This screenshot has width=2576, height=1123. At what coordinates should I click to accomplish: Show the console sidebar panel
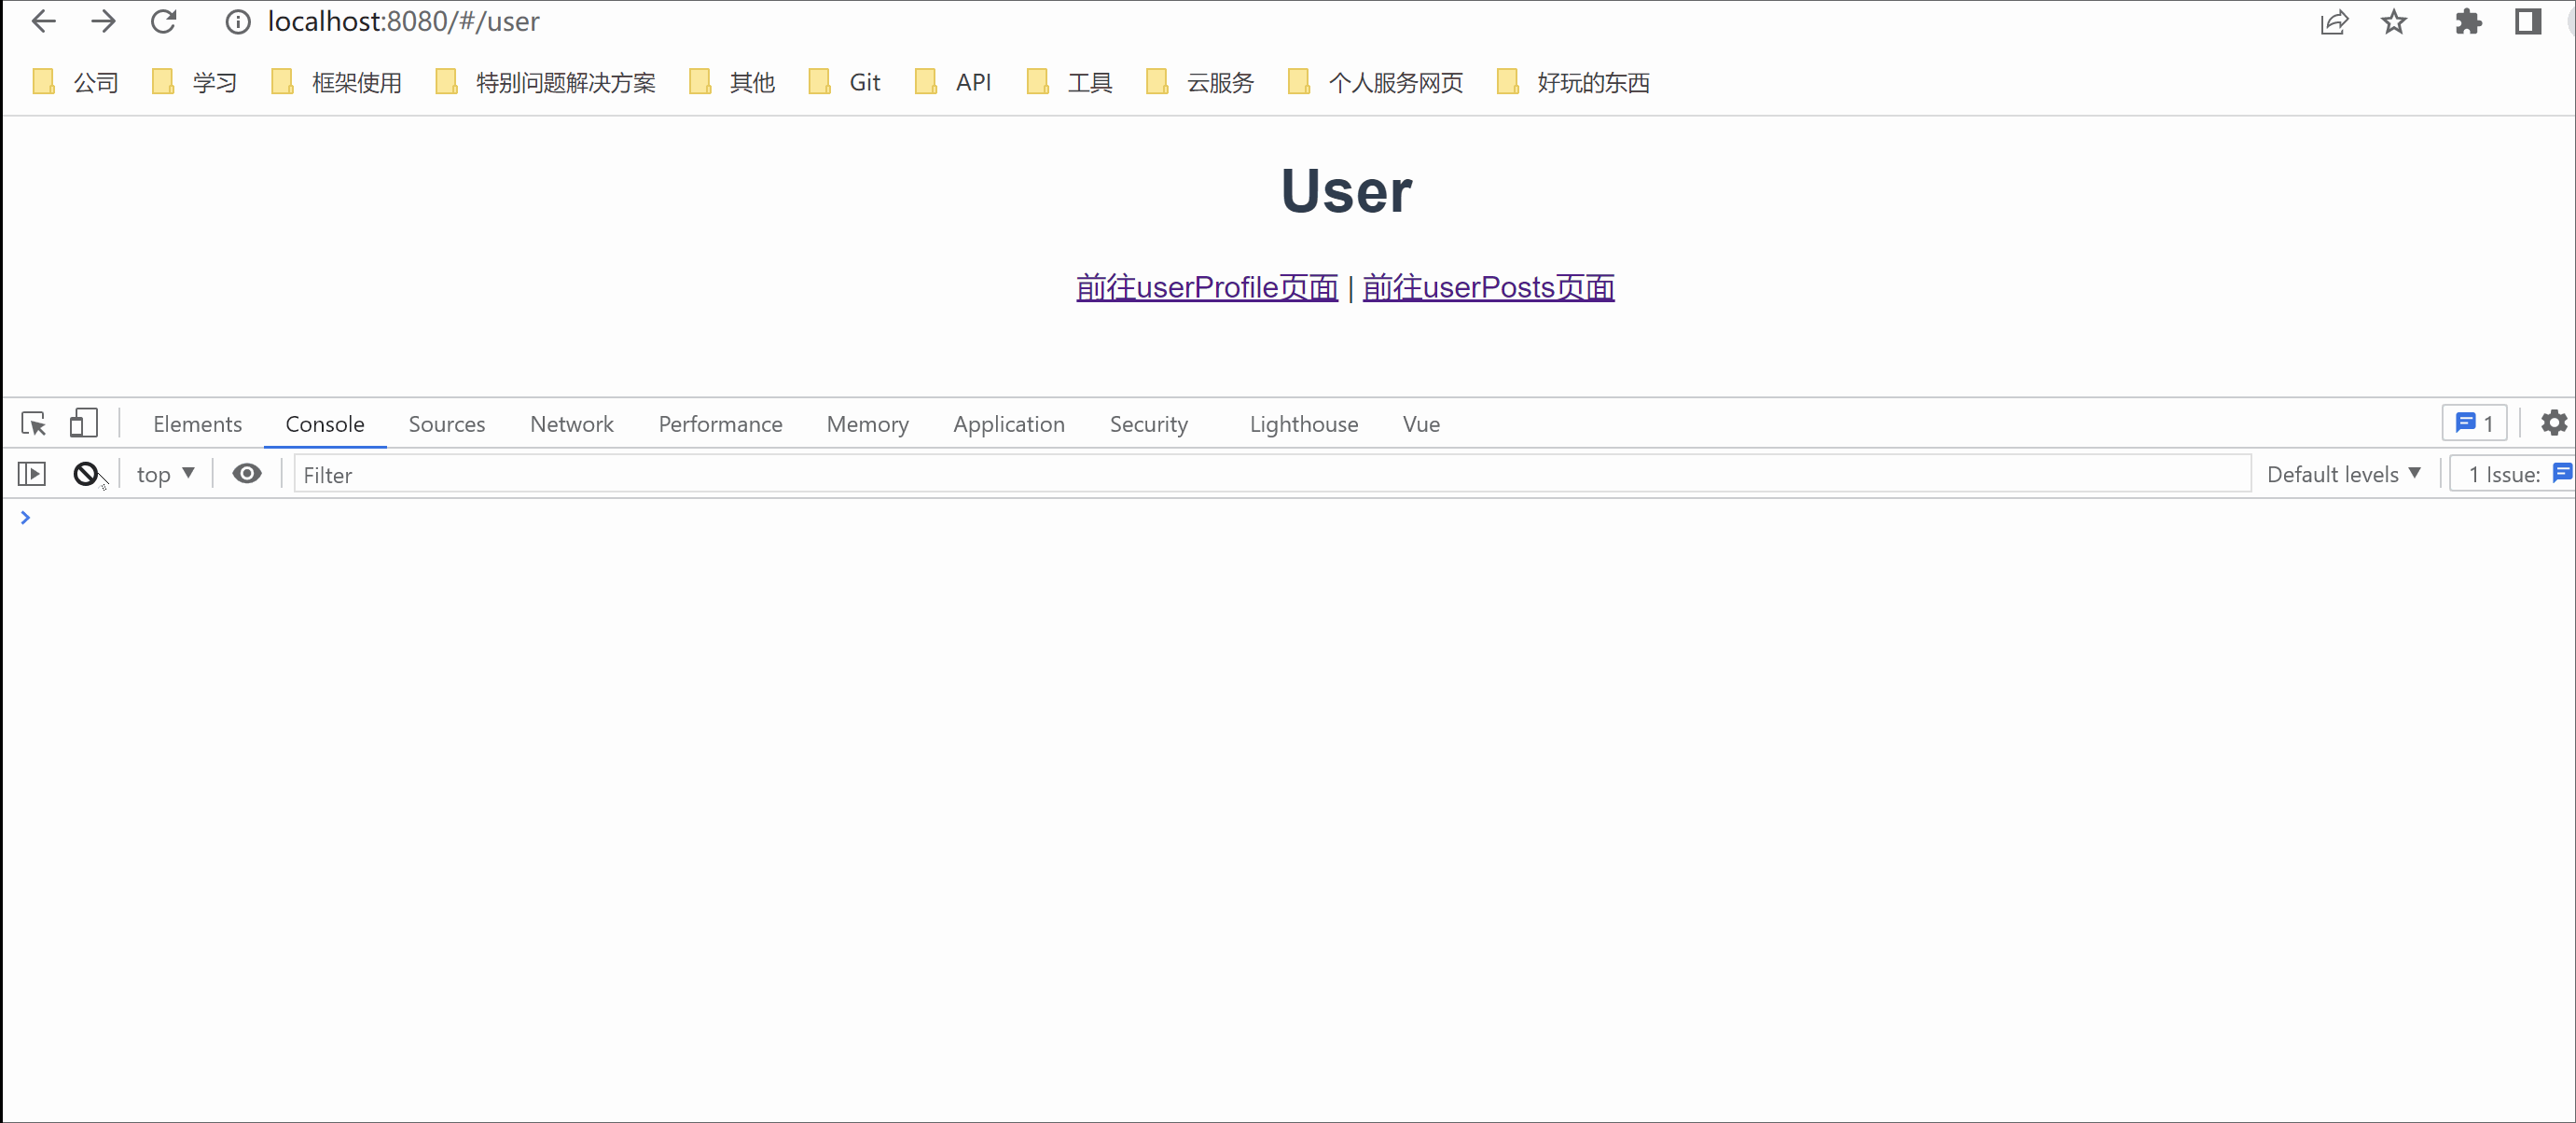(32, 474)
